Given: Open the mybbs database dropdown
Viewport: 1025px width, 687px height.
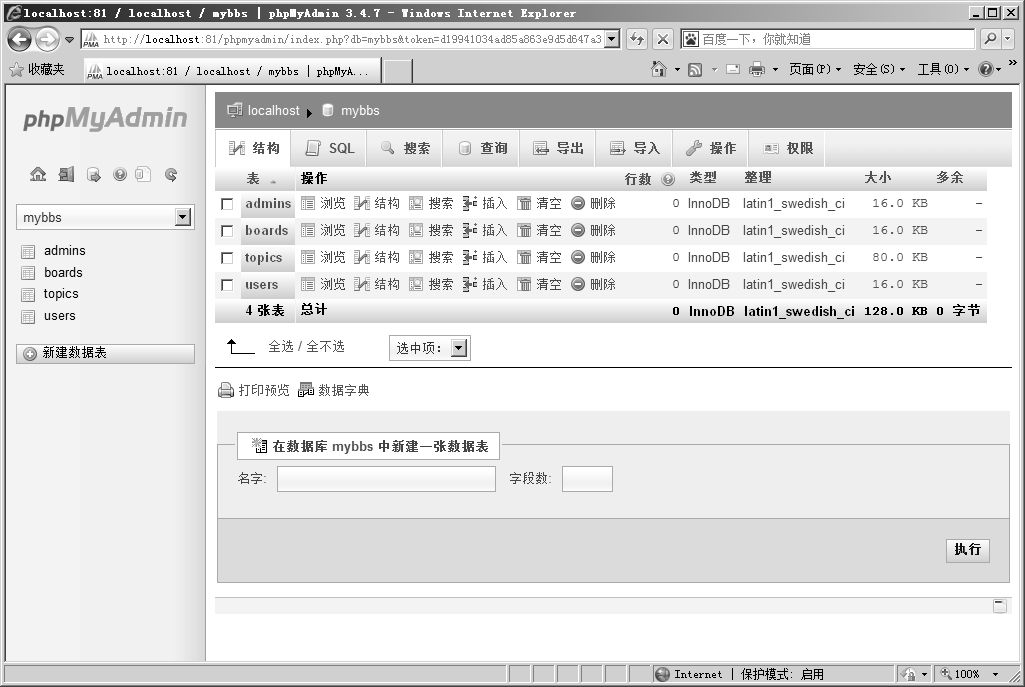Looking at the screenshot, I should click(105, 217).
